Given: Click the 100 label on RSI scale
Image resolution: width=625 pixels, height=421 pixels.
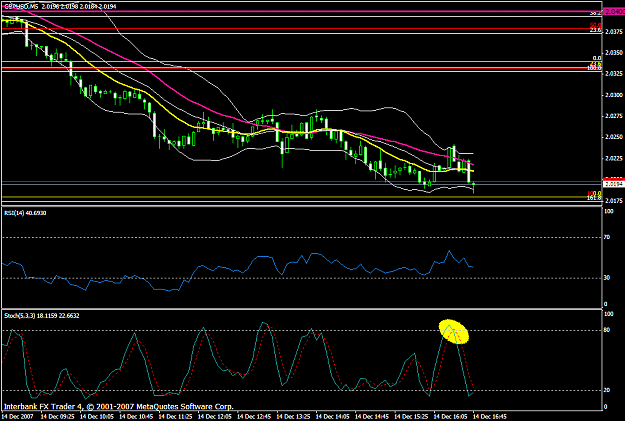Looking at the screenshot, I should click(x=609, y=211).
